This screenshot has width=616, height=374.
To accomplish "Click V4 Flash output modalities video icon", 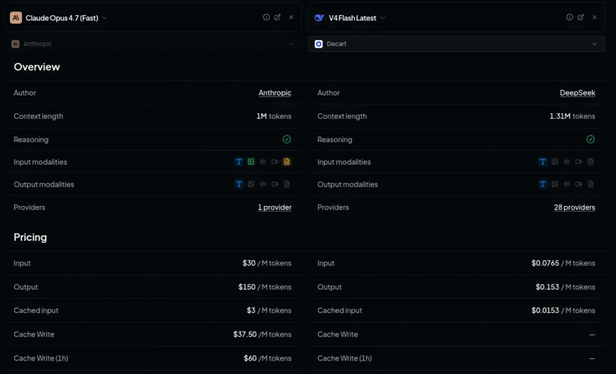I will tap(578, 184).
